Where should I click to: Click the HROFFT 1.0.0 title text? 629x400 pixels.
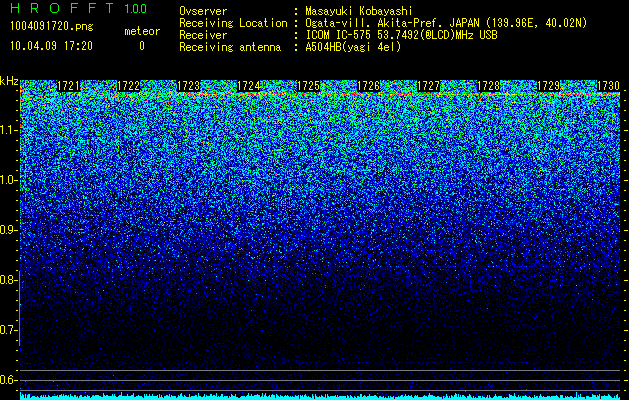79,8
